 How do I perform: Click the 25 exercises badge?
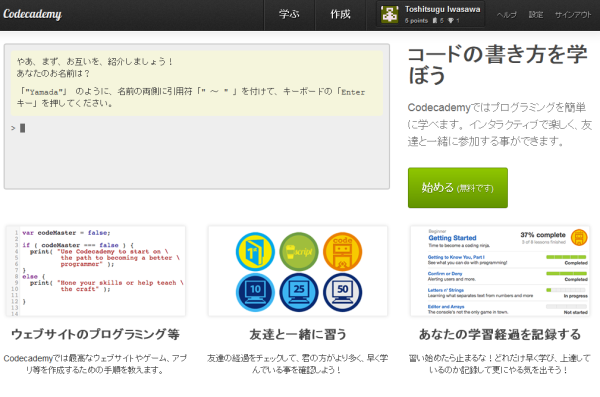tap(299, 292)
